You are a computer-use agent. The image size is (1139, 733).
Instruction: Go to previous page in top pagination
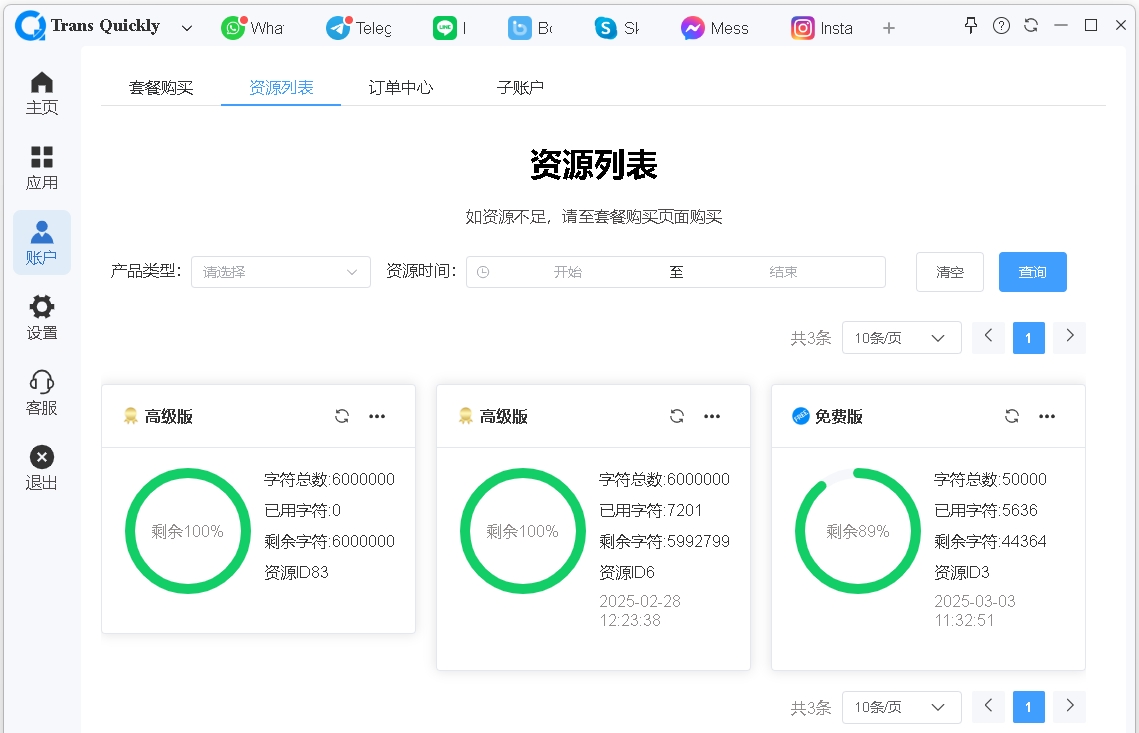pos(988,336)
